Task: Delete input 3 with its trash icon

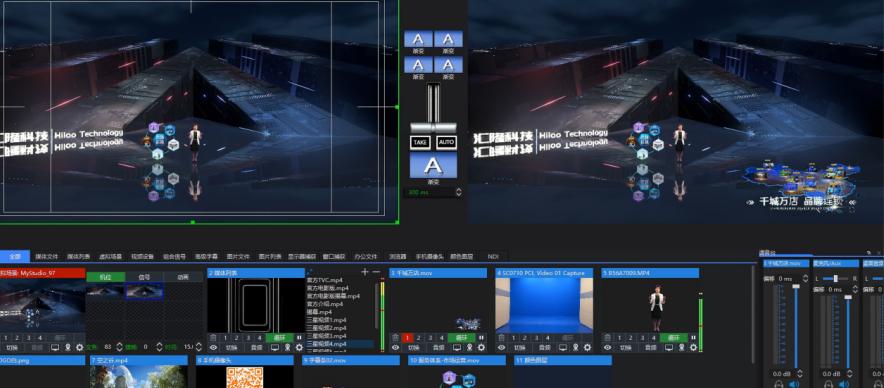Action: coord(395,337)
